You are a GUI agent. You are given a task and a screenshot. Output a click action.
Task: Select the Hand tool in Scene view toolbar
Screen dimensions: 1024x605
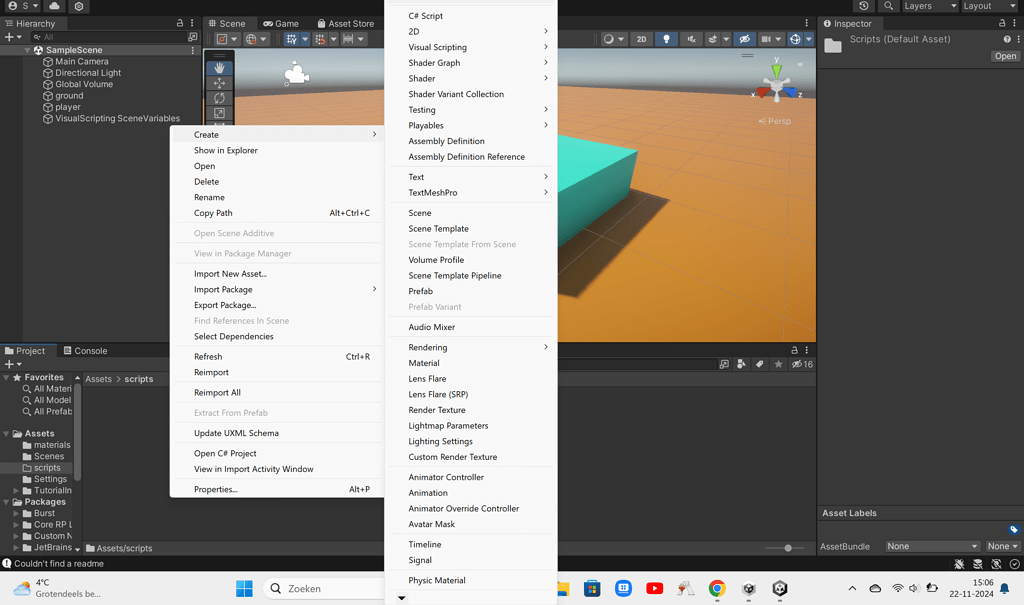coord(221,69)
